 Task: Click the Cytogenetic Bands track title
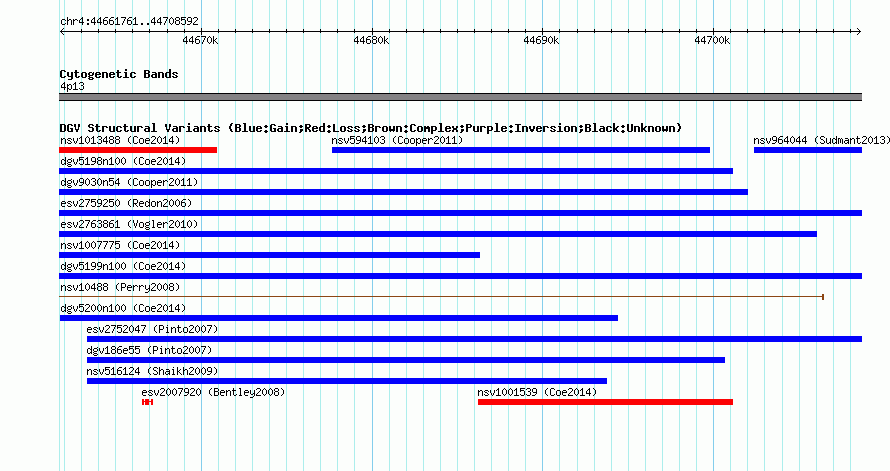[x=119, y=74]
